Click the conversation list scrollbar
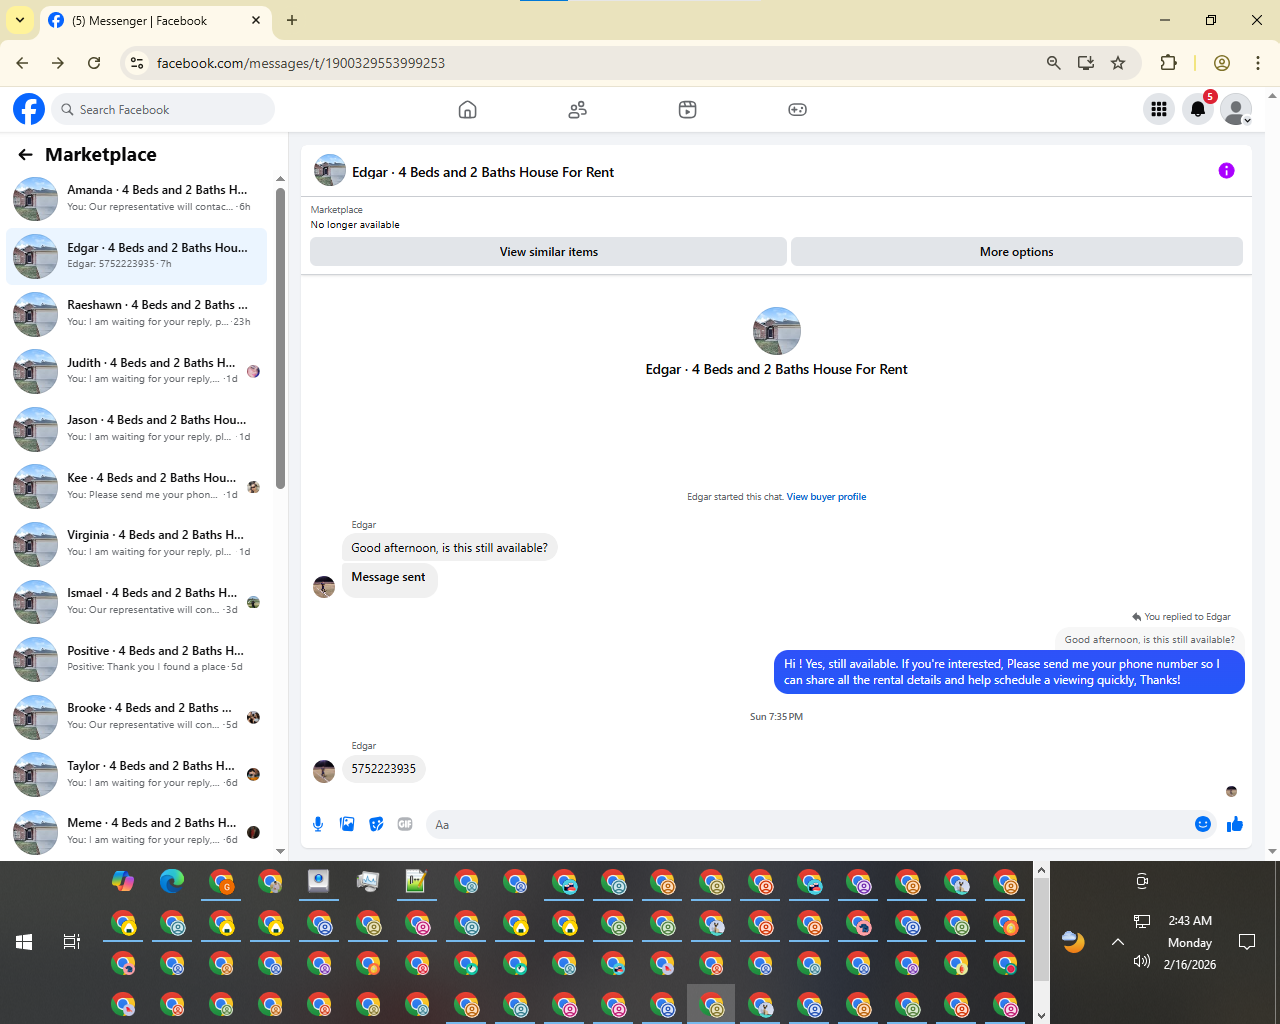The image size is (1280, 1024). point(280,340)
